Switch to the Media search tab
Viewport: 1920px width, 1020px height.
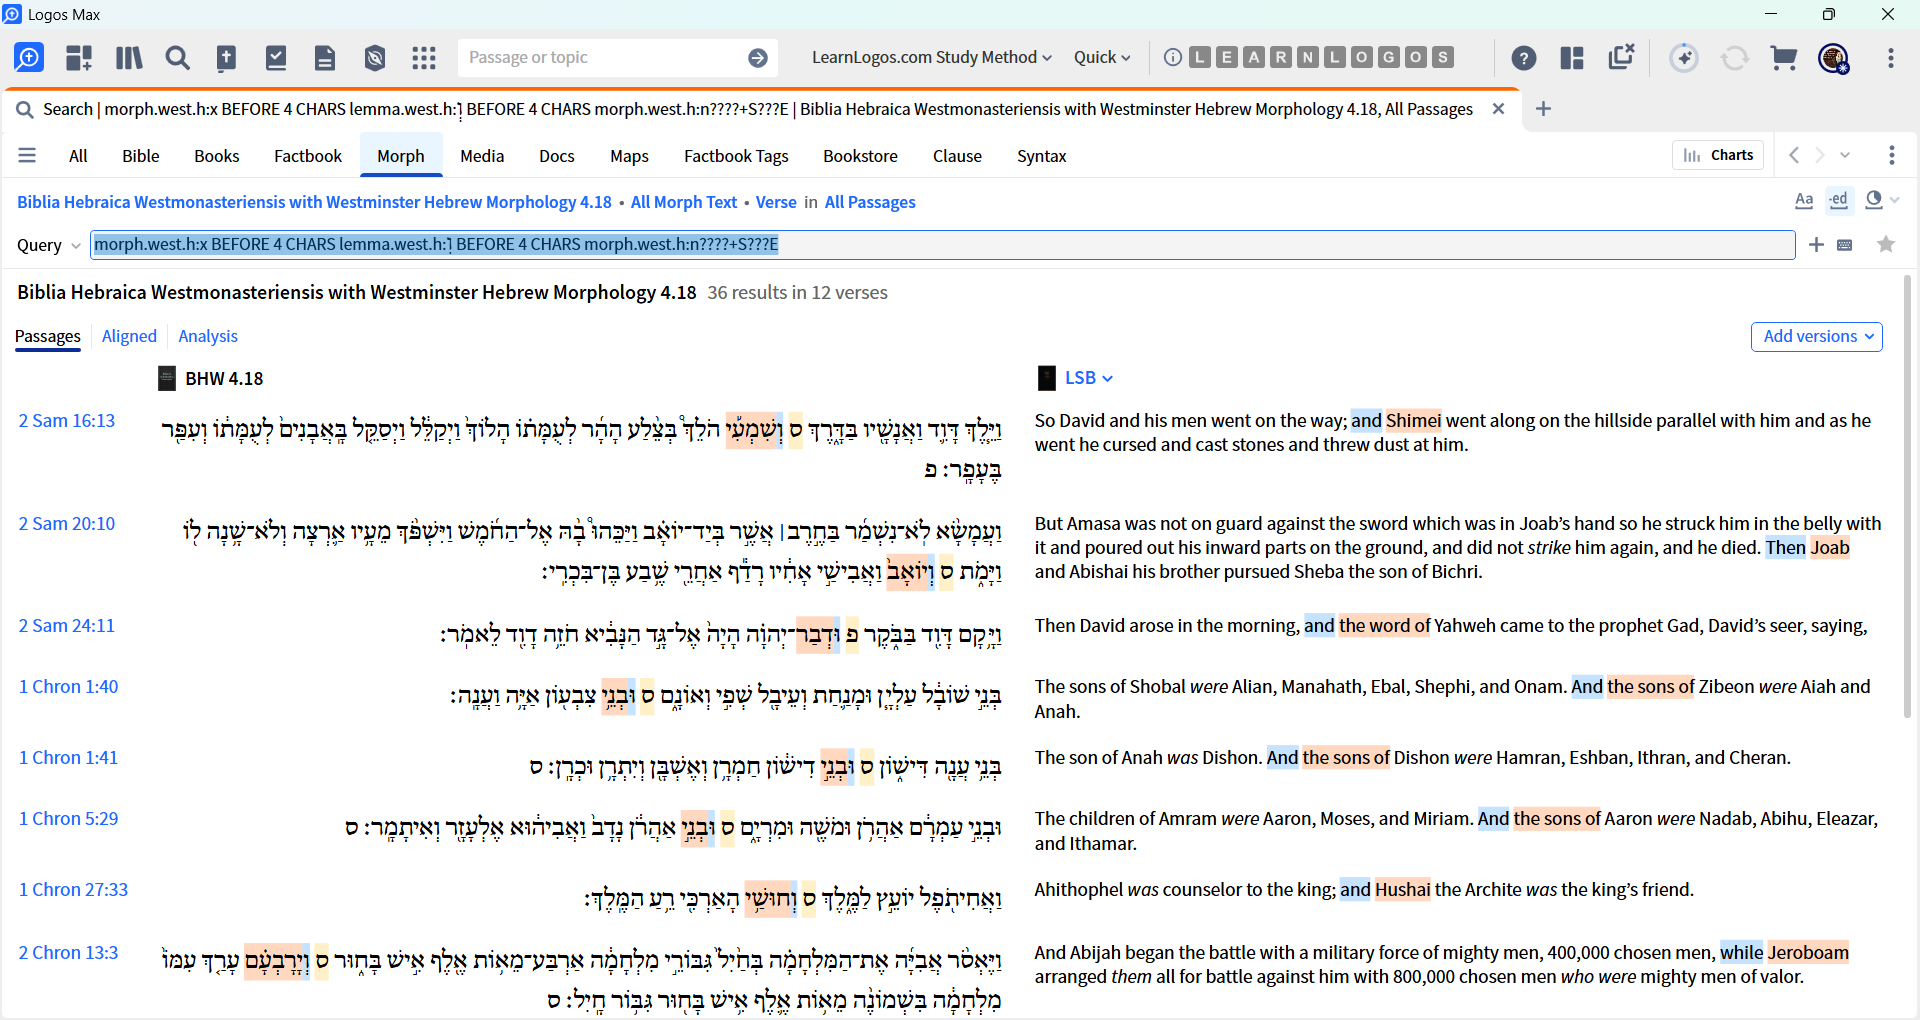click(x=482, y=156)
